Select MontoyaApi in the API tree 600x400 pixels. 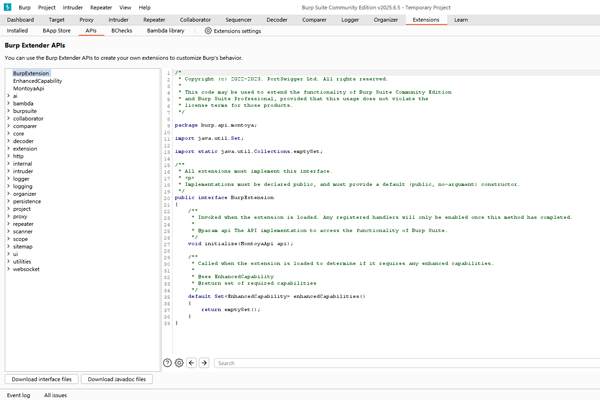pyautogui.click(x=29, y=88)
